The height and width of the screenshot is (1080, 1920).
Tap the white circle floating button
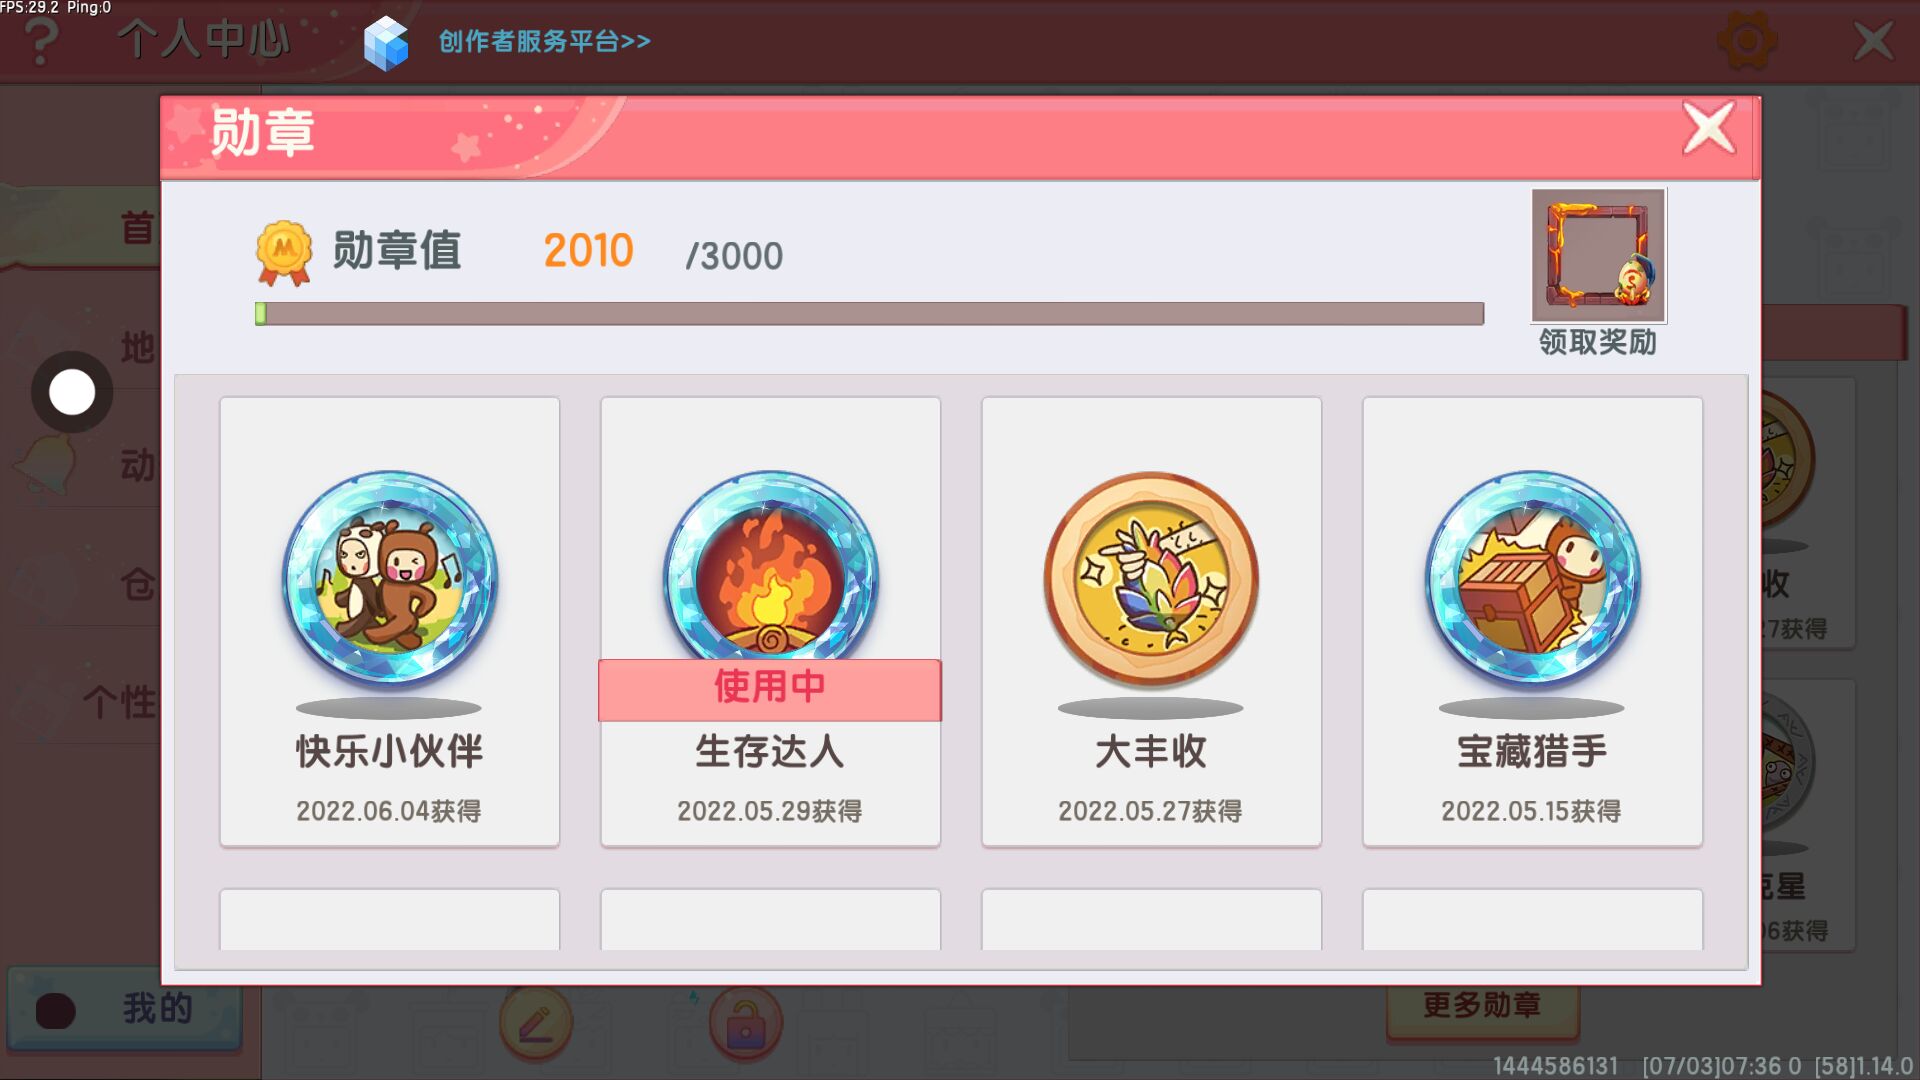72,392
